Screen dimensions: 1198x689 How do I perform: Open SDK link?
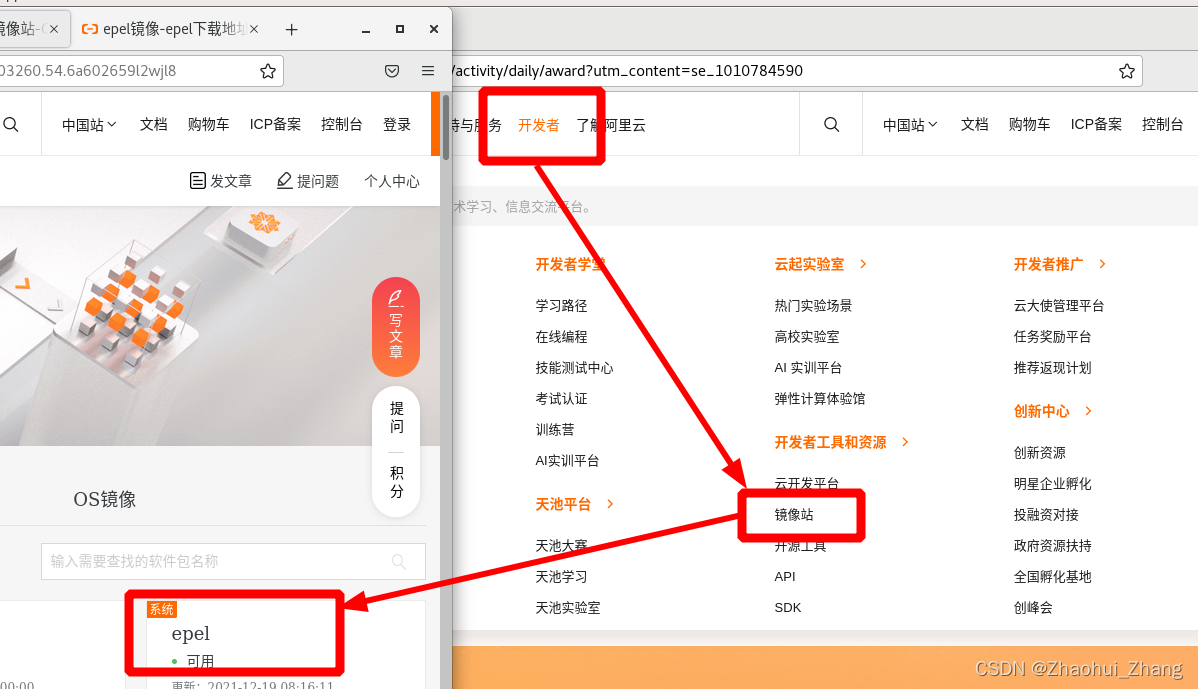tap(788, 608)
